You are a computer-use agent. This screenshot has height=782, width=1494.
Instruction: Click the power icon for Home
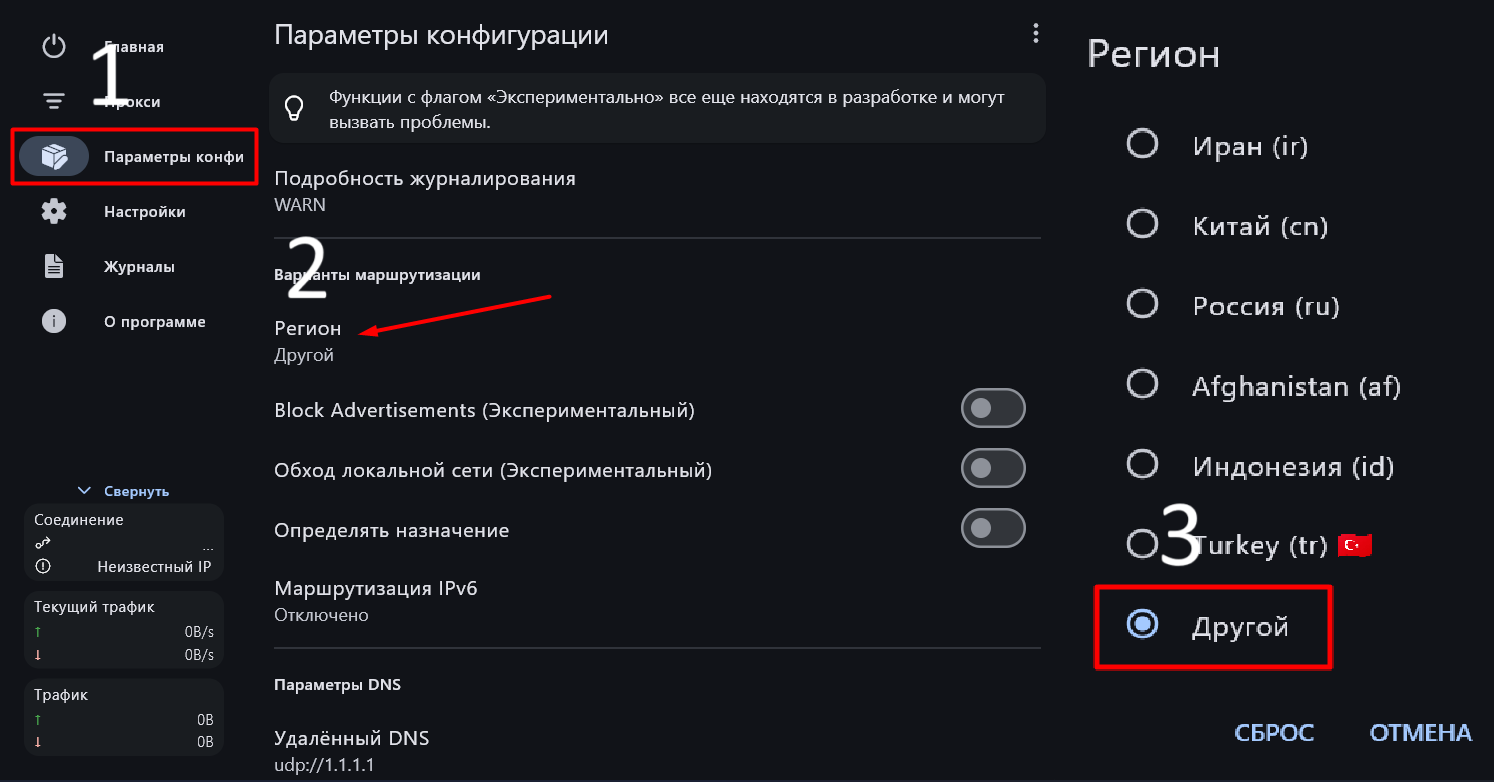(x=53, y=47)
